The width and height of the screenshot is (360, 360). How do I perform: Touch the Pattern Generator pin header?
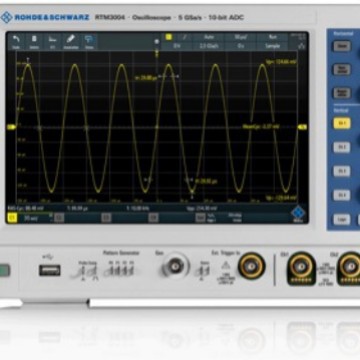(x=121, y=270)
